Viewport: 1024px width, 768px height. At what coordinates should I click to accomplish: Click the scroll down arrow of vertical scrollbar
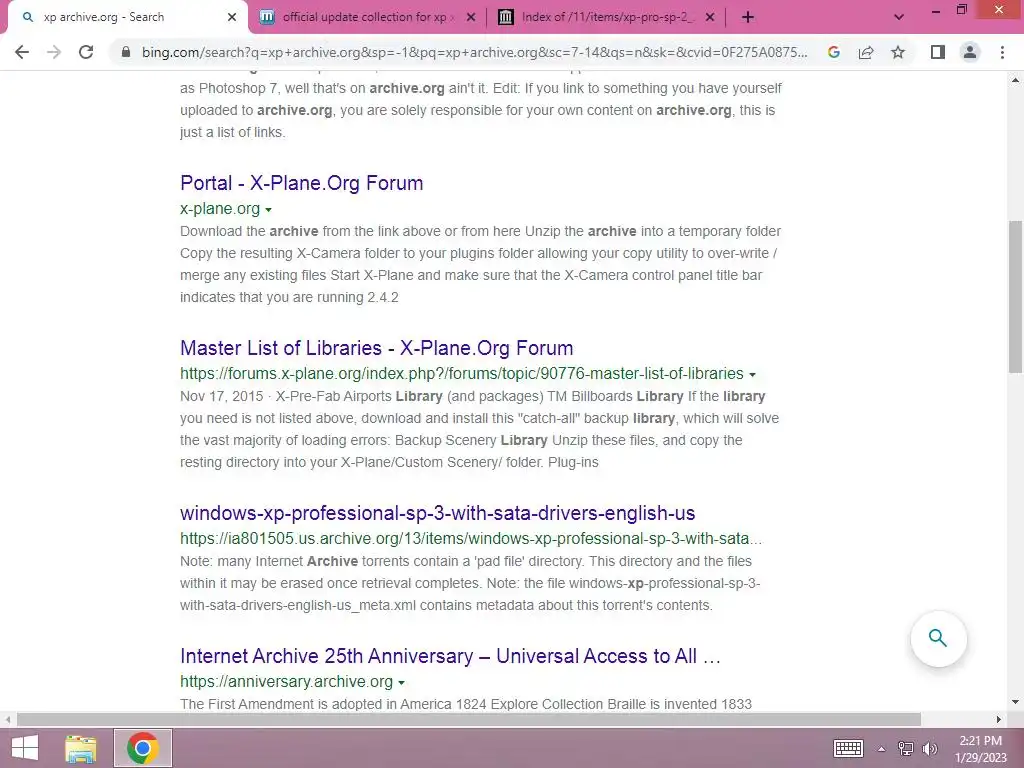point(1015,703)
